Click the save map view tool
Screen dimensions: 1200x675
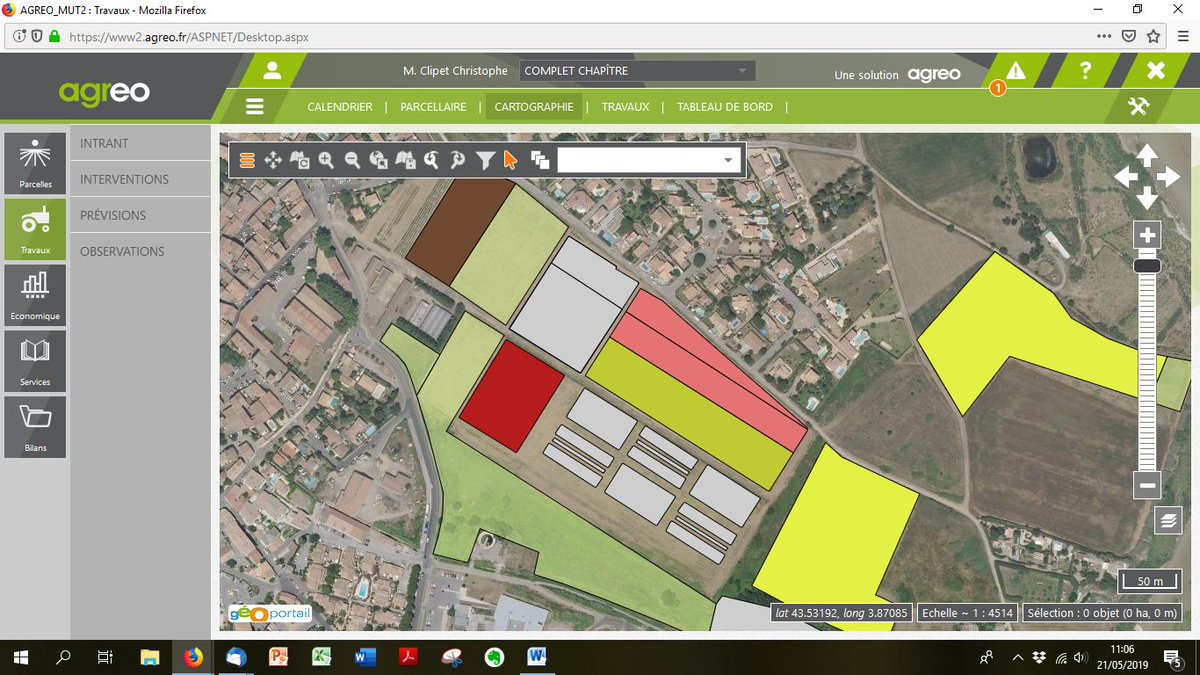(406, 160)
